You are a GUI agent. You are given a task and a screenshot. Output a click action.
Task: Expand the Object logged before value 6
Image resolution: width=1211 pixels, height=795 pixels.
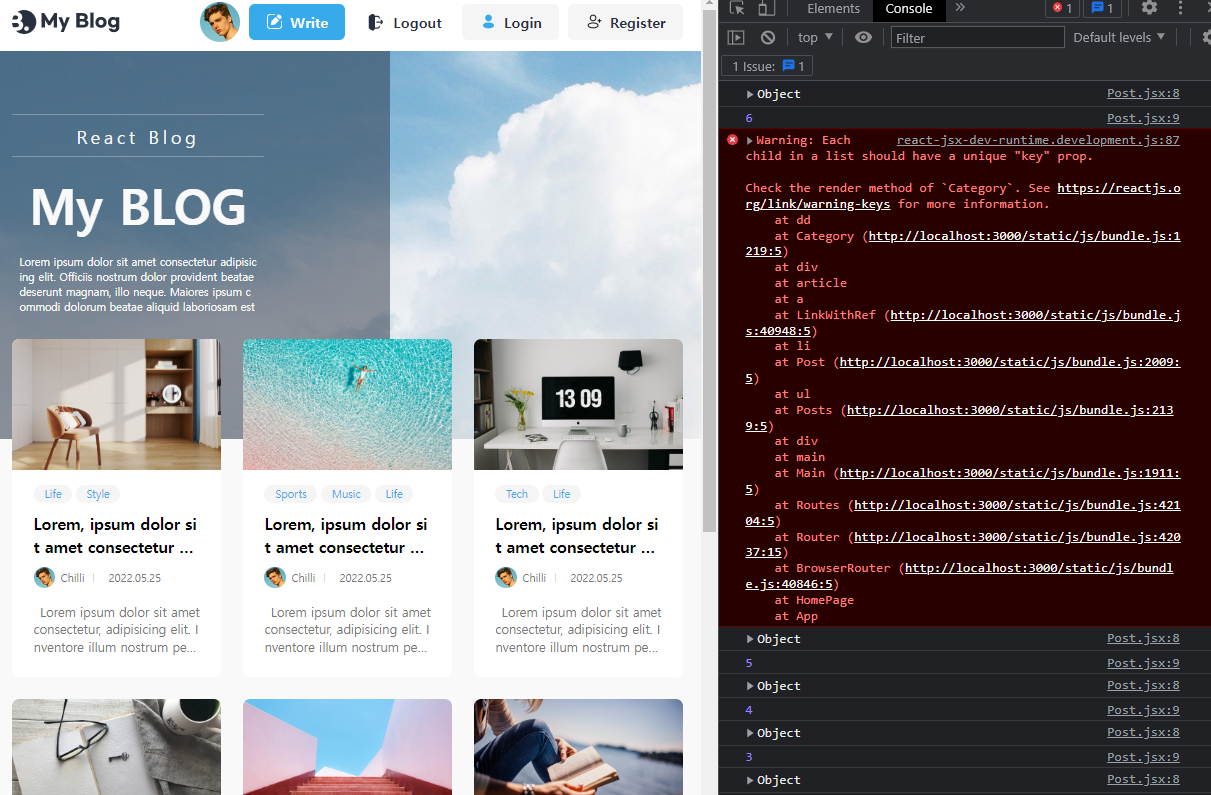751,94
